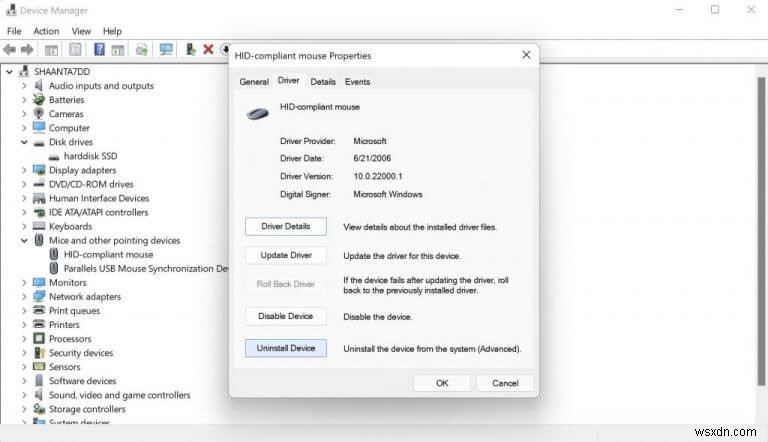Close the HID-compliant mouse Properties dialog

526,55
